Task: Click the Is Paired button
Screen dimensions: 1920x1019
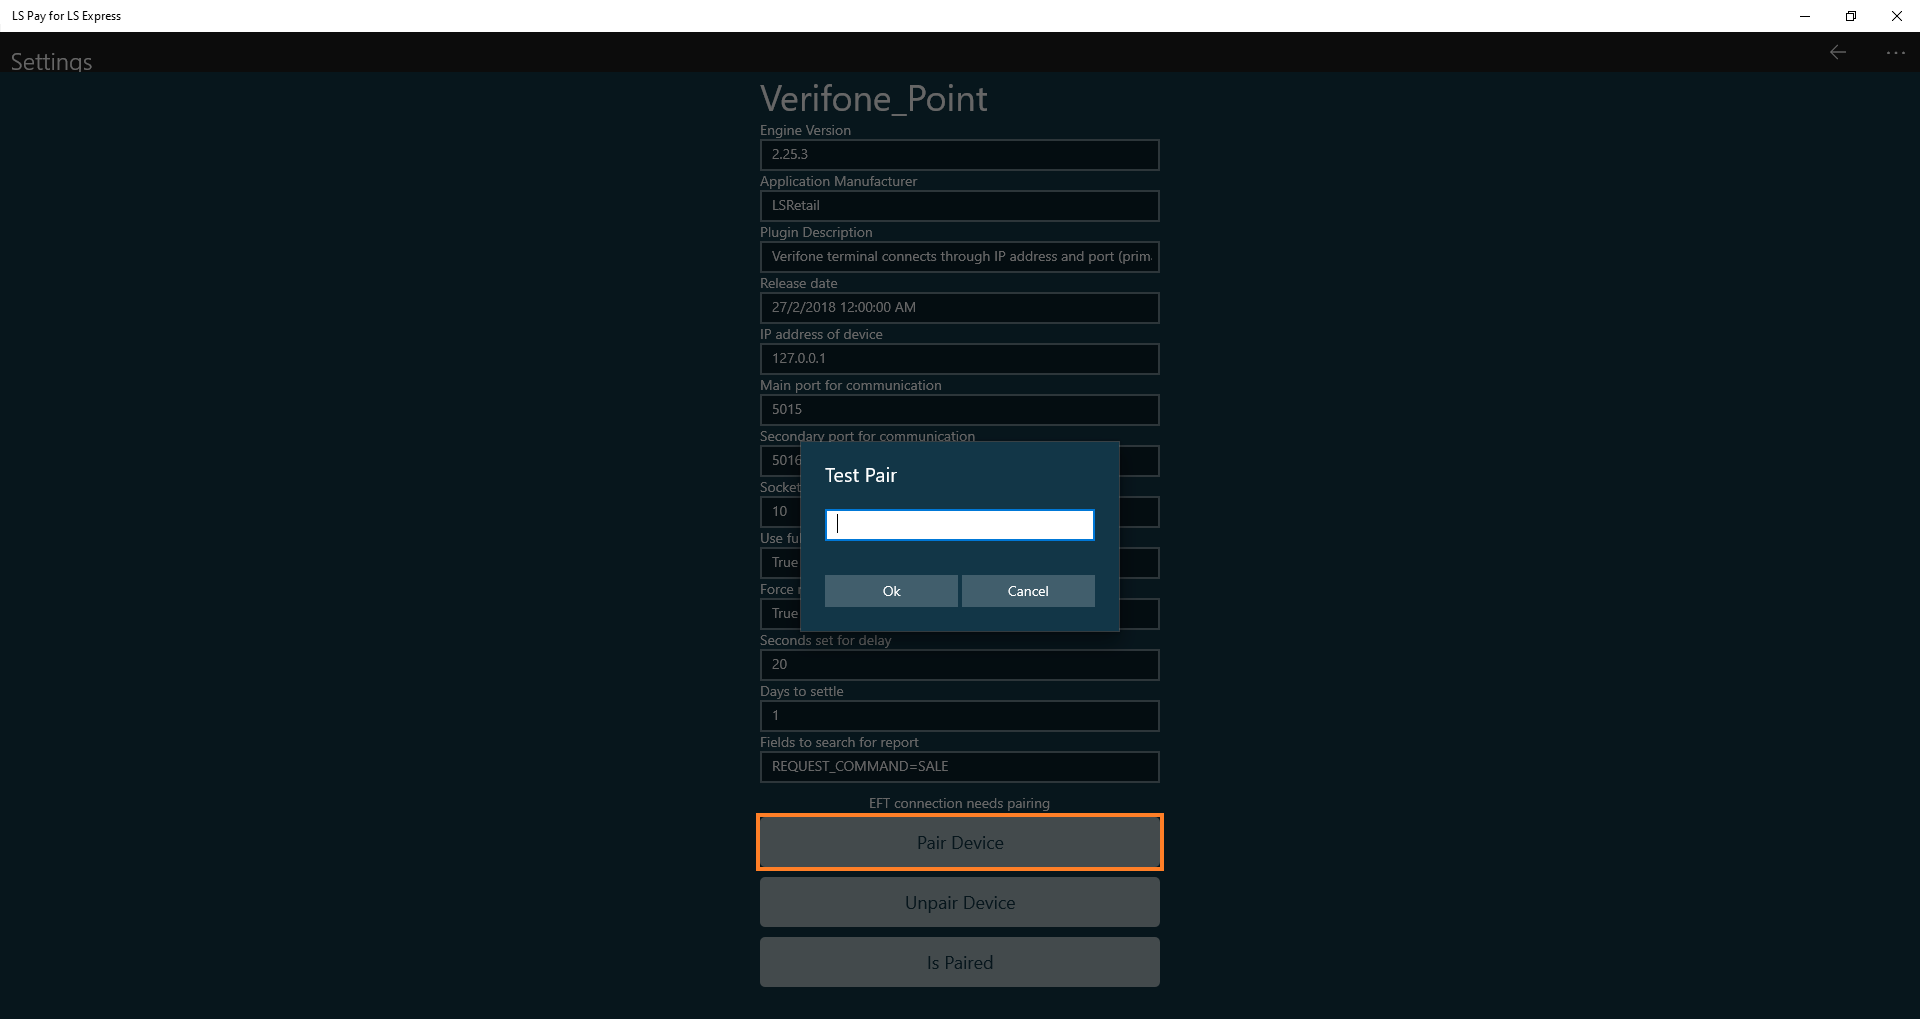Action: pos(959,962)
